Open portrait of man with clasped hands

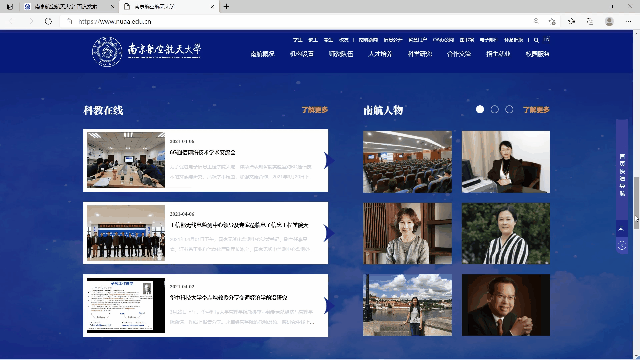pyautogui.click(x=506, y=305)
